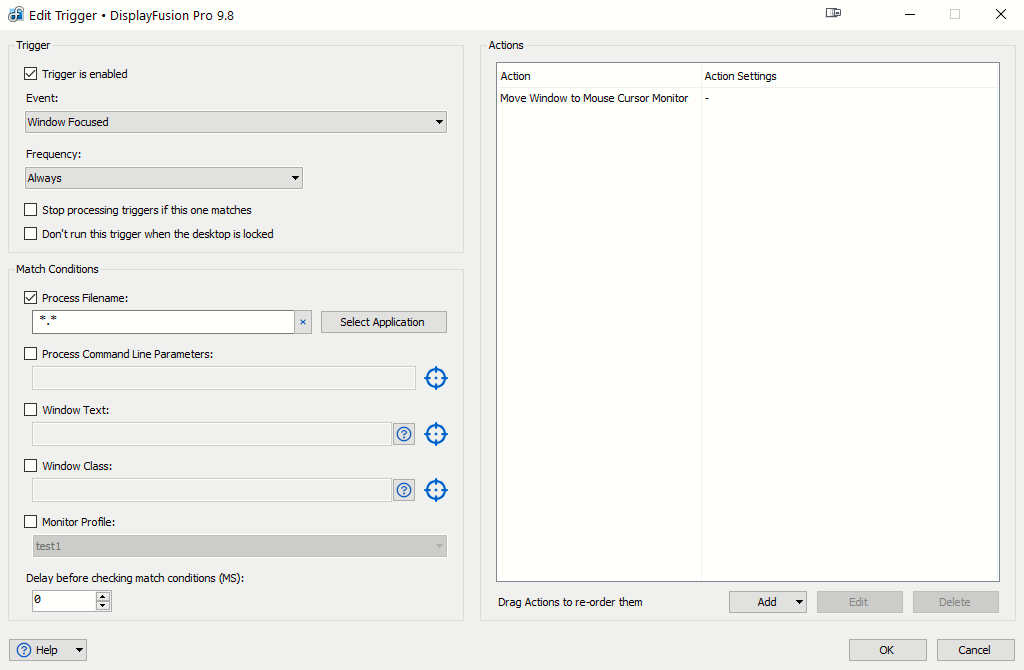
Task: Click the Window Text target crosshair icon
Action: tap(435, 434)
